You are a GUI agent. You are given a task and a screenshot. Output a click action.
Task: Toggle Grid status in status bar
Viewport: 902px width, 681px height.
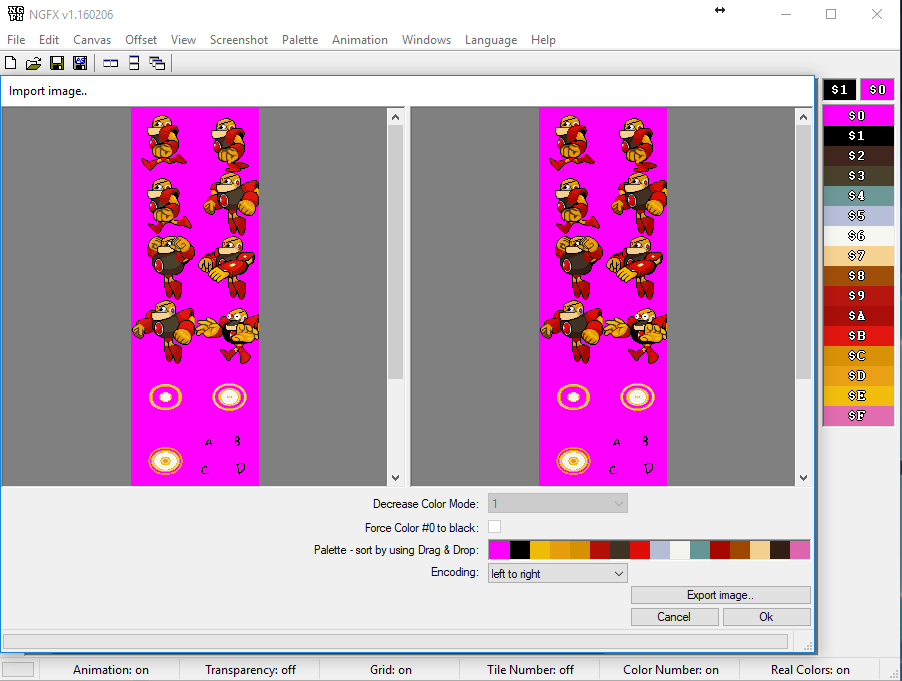click(390, 670)
